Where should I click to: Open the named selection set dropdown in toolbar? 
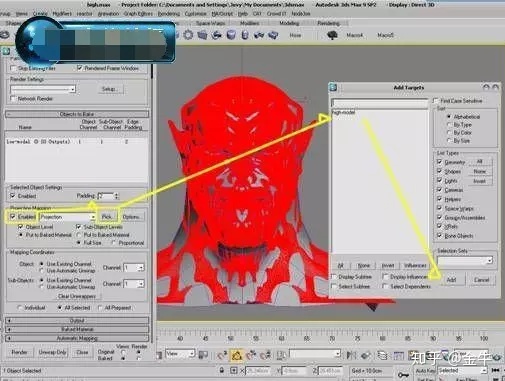[x=315, y=353]
